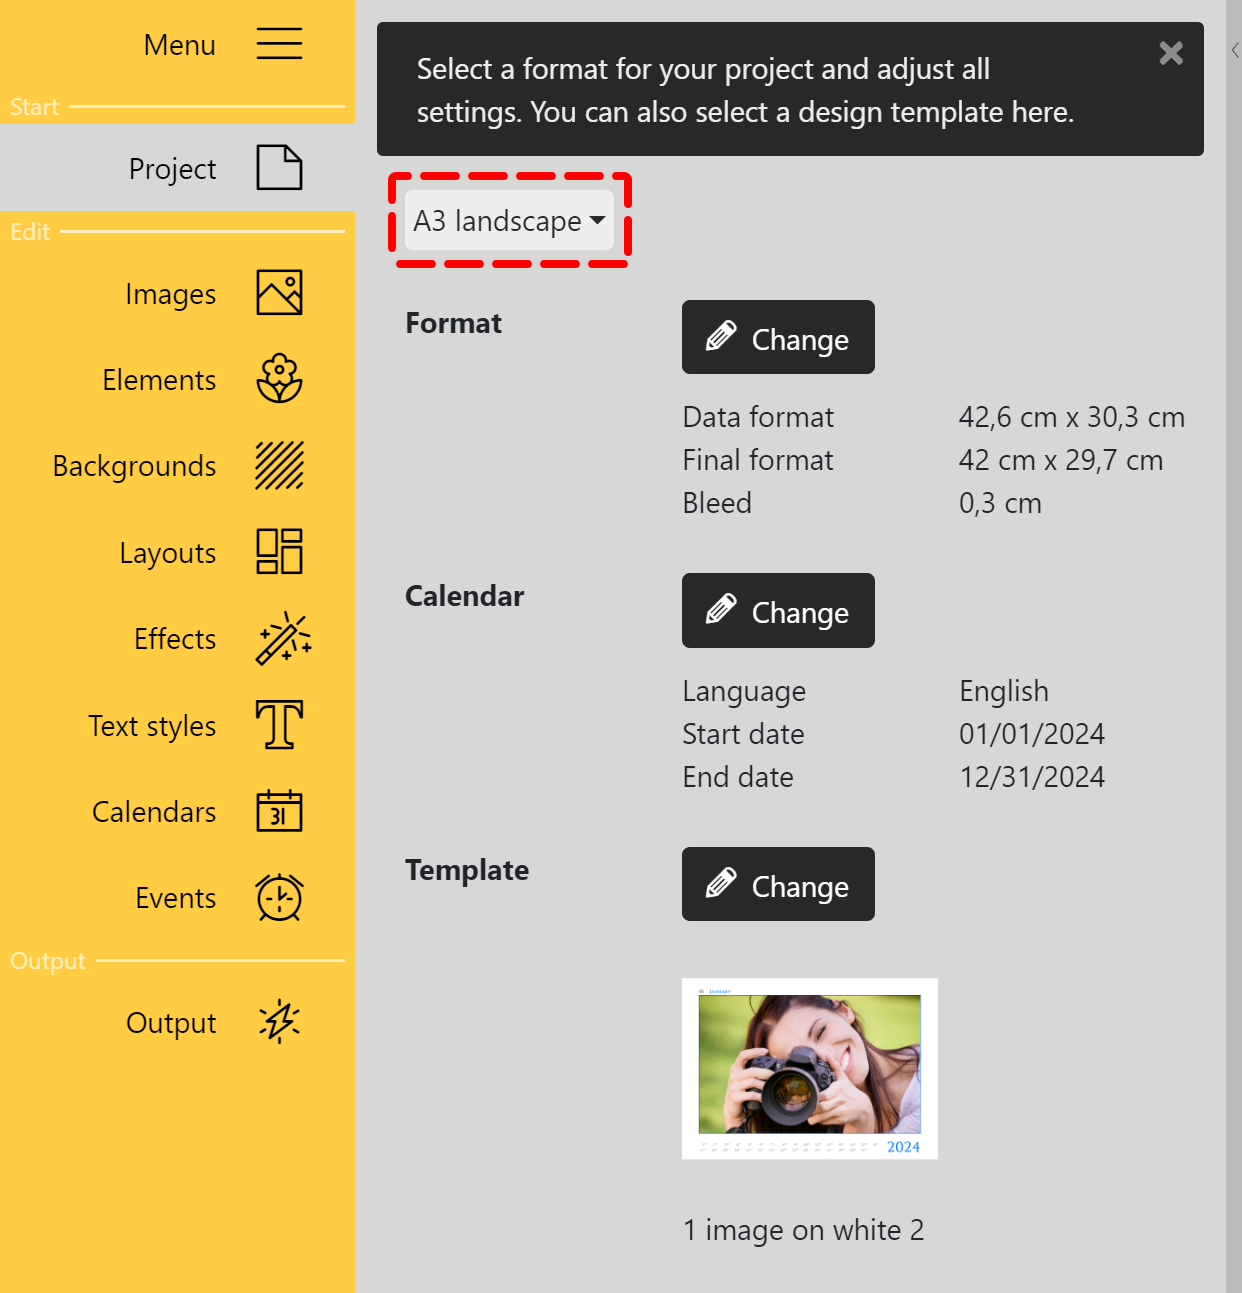Open the Calendars date icon
Image resolution: width=1242 pixels, height=1293 pixels.
click(x=279, y=811)
